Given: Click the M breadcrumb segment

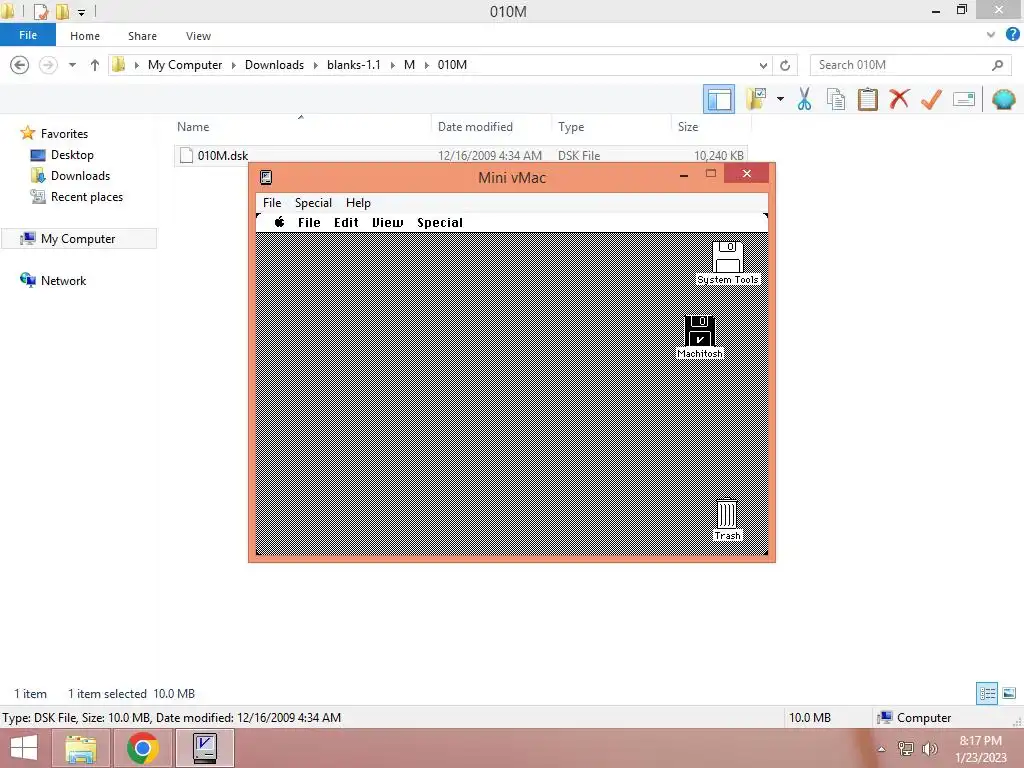Looking at the screenshot, I should pos(409,65).
